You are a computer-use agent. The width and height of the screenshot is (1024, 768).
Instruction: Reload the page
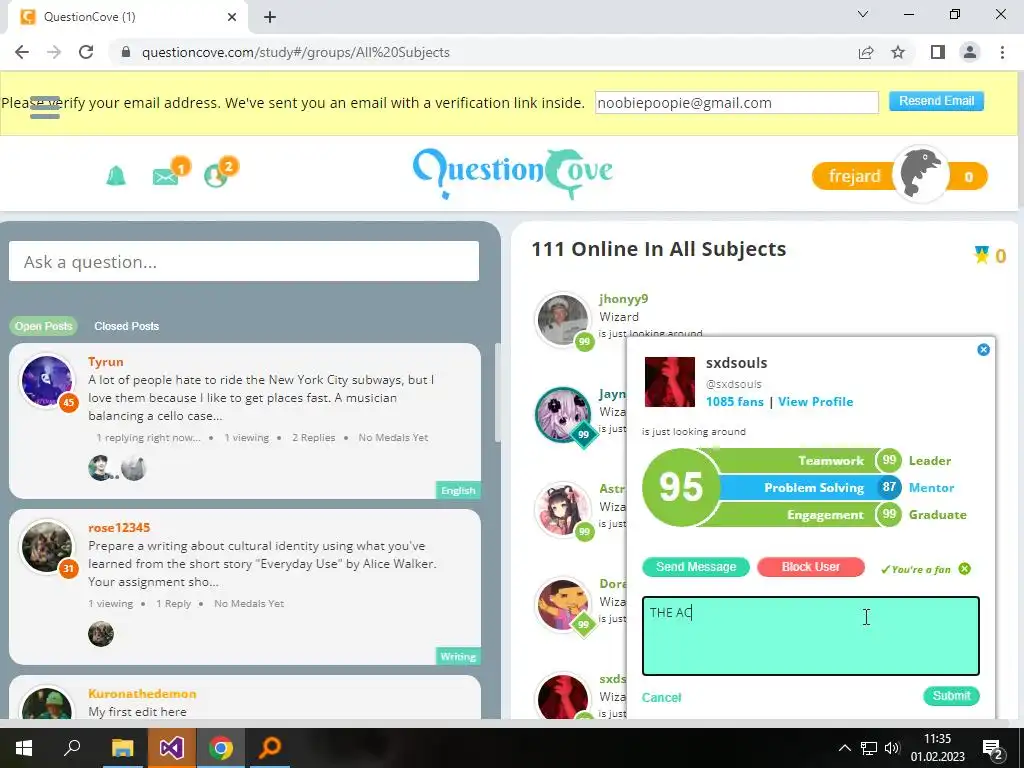click(x=86, y=52)
